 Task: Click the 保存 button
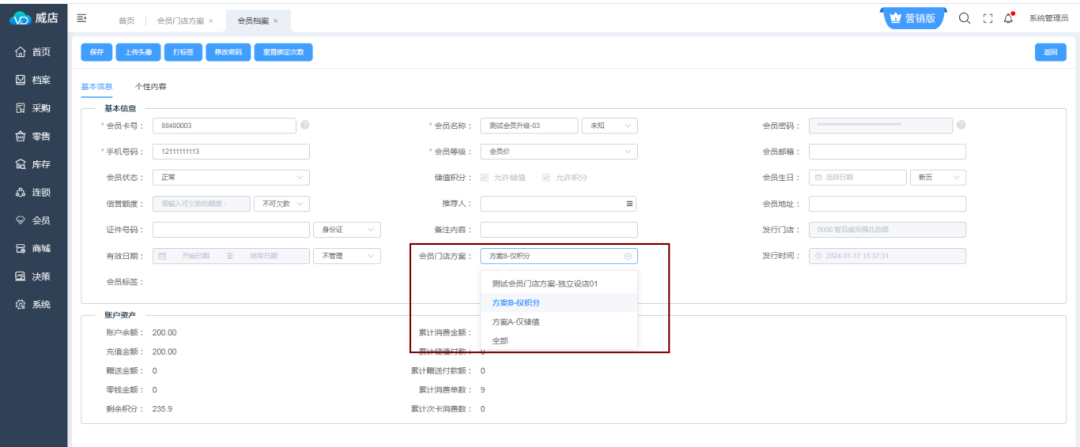click(96, 51)
